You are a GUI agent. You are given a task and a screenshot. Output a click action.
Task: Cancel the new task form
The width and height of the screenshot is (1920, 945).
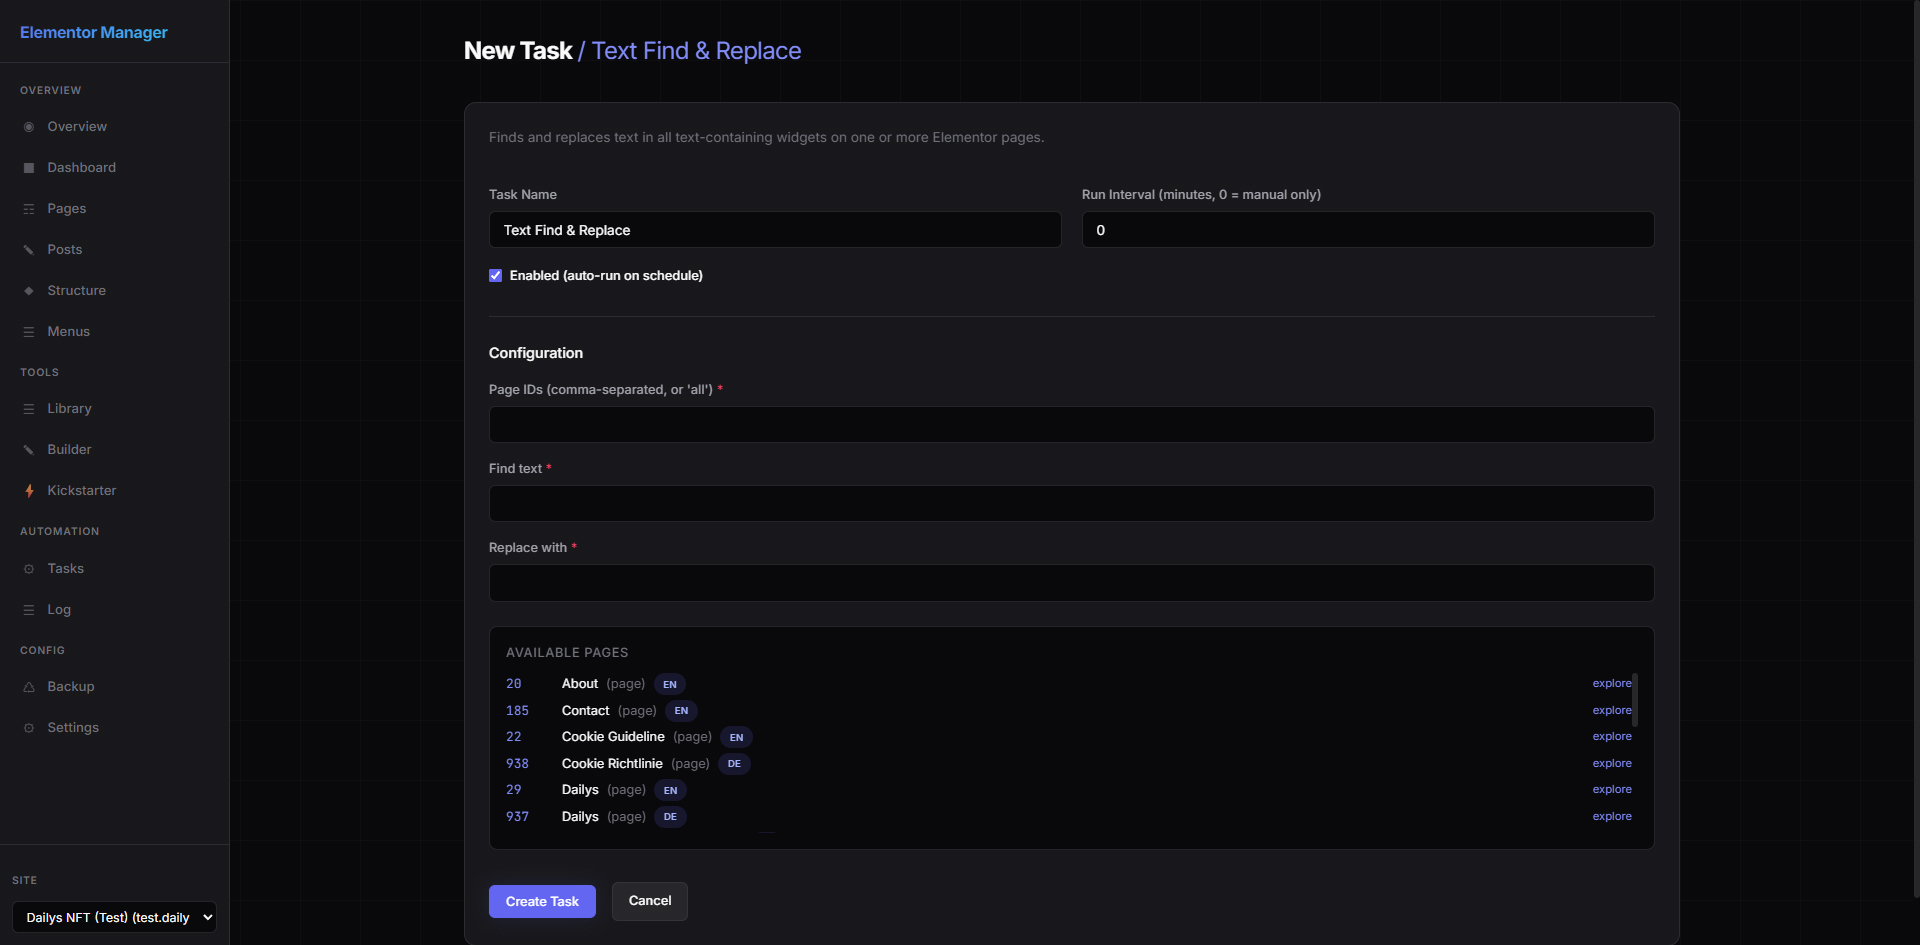point(649,901)
